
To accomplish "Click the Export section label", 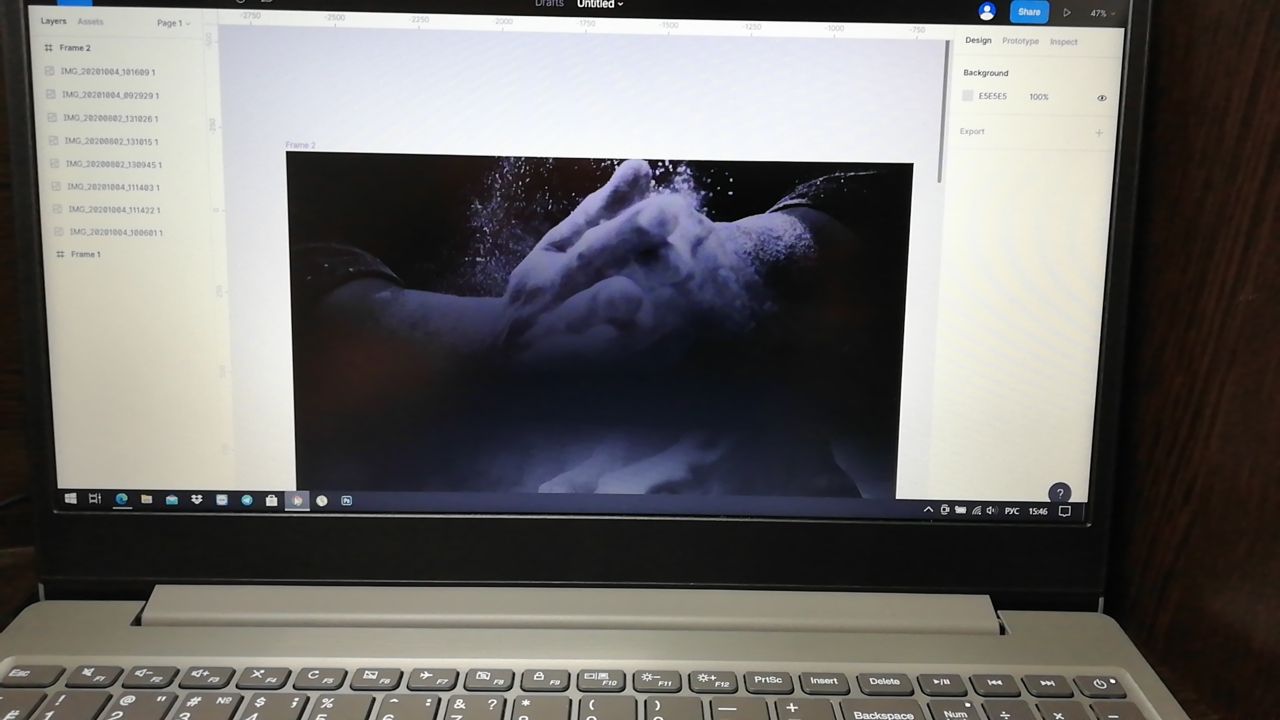I will coord(972,131).
